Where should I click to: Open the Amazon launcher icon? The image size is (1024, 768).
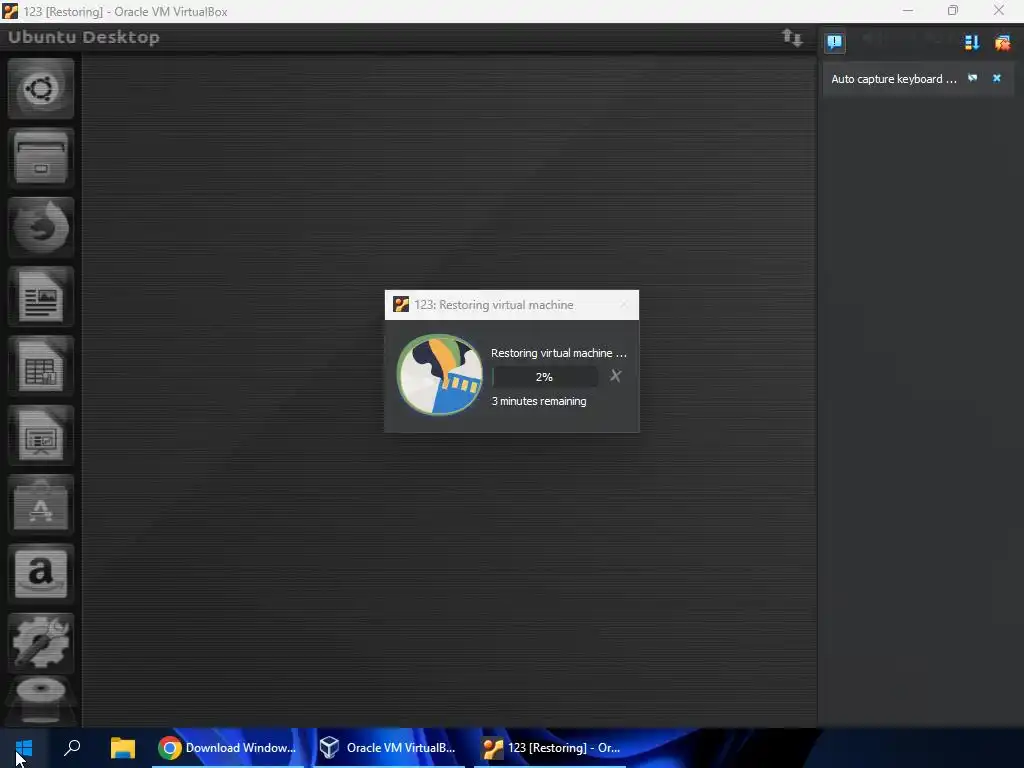pos(40,573)
